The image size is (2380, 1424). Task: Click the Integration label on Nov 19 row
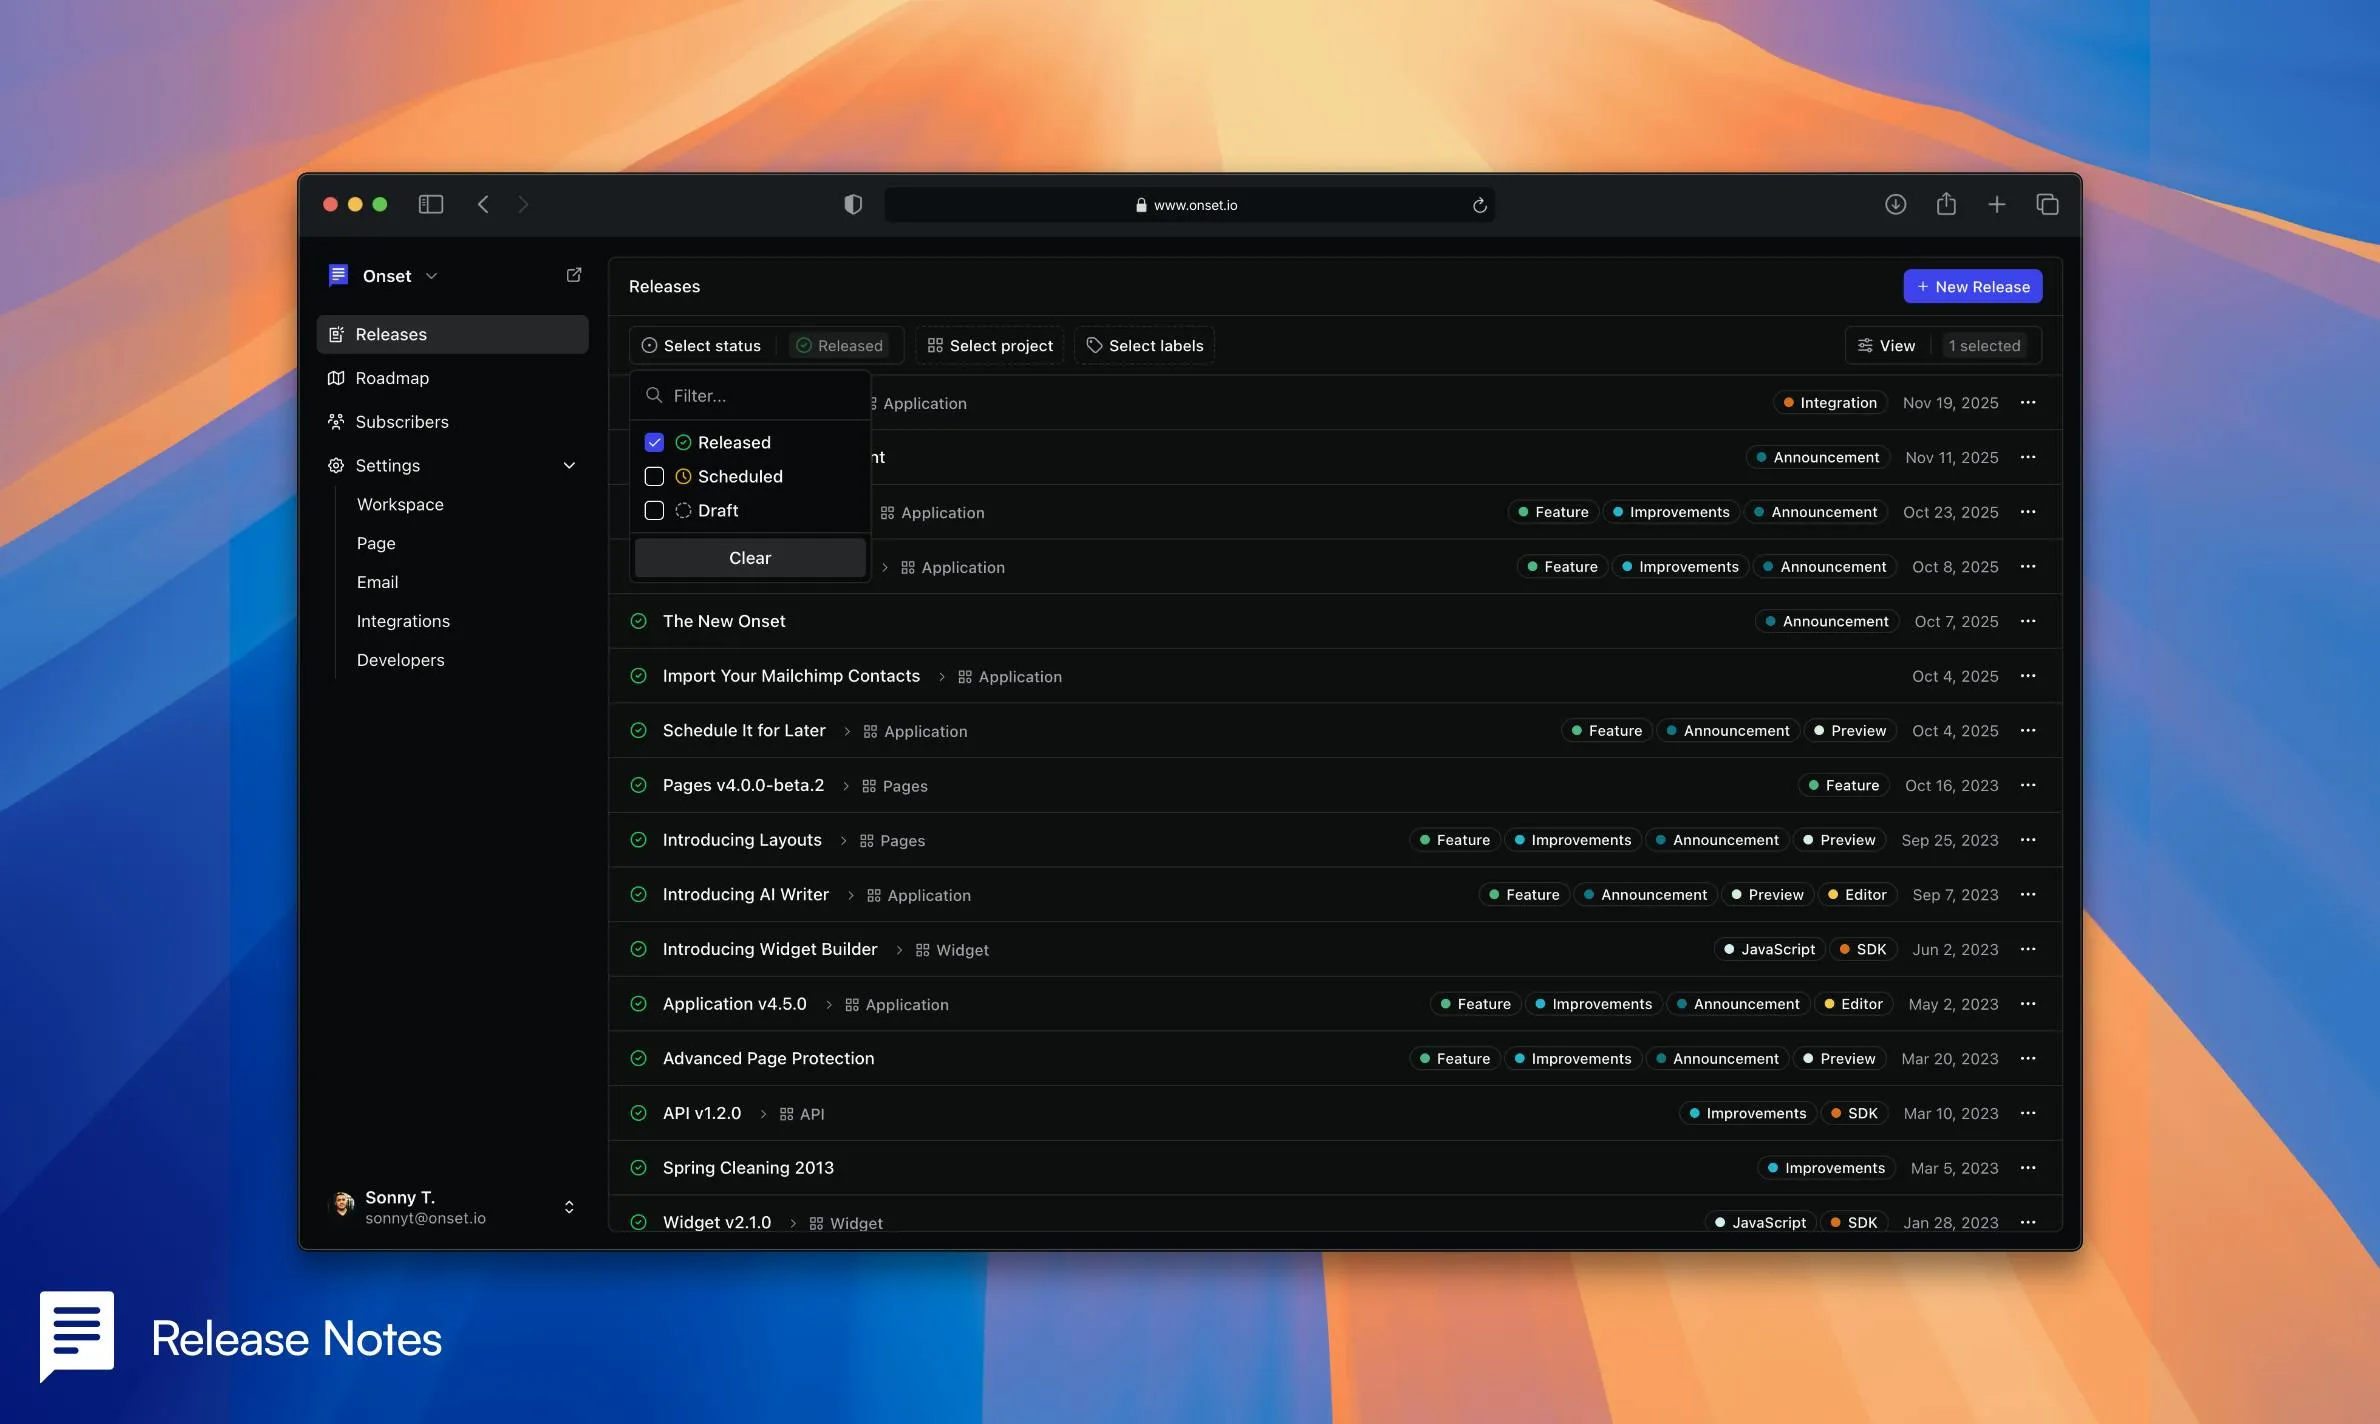(1830, 403)
